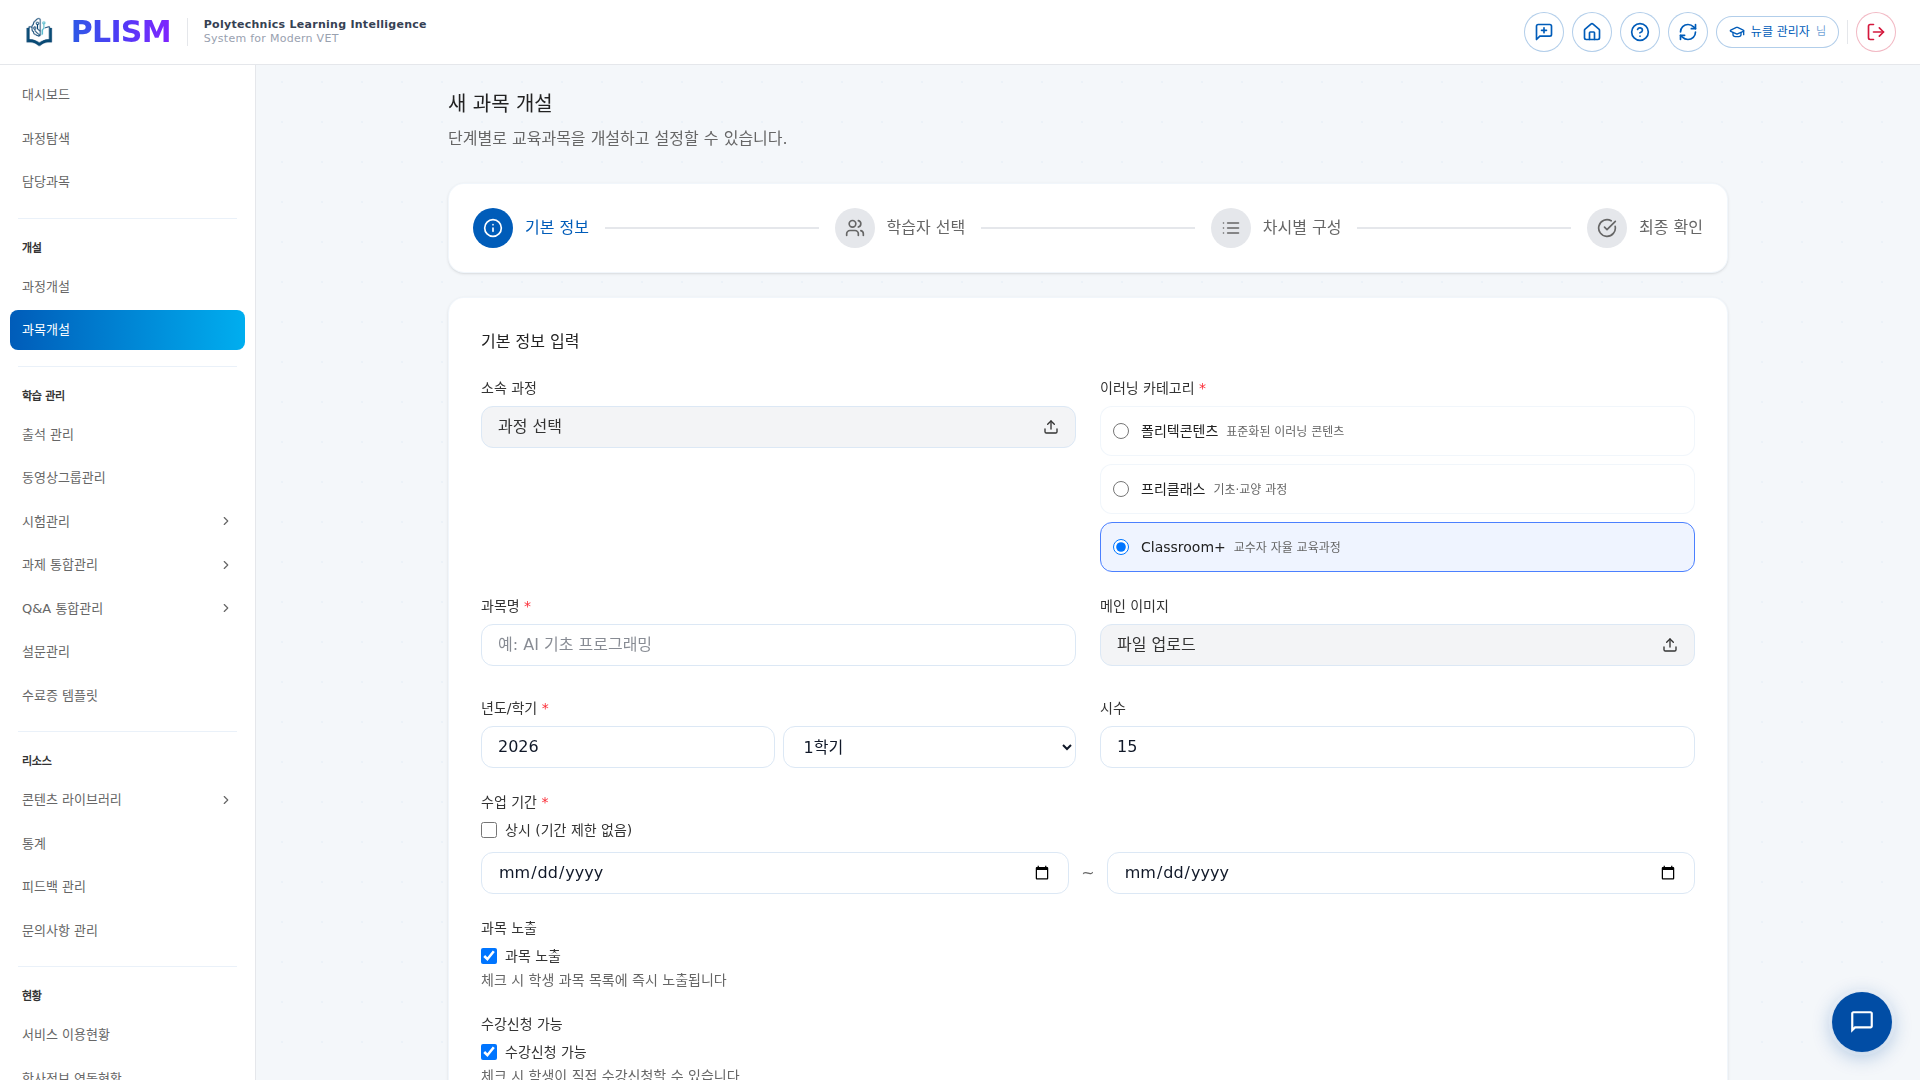Click the red logout icon
This screenshot has height=1080, width=1920.
coord(1875,31)
